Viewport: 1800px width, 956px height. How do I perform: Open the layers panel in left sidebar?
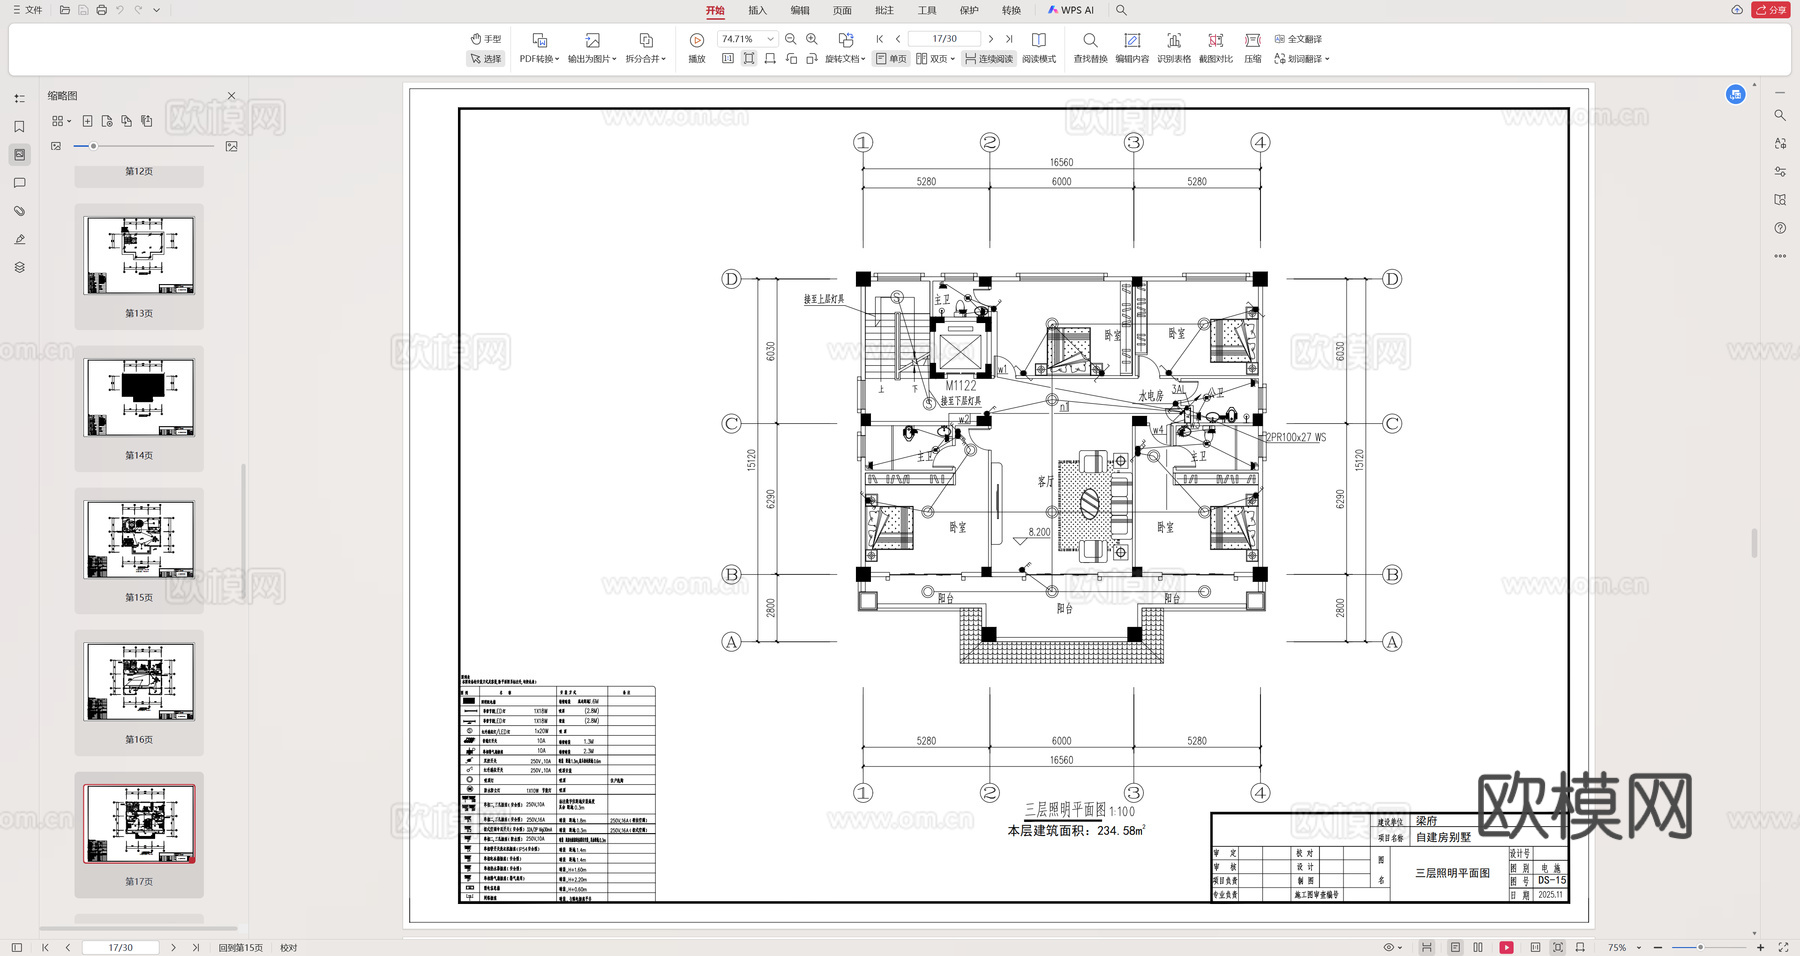point(19,267)
